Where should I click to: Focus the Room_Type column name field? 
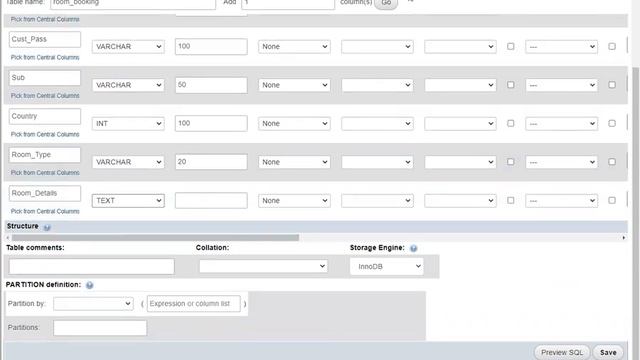coord(45,155)
